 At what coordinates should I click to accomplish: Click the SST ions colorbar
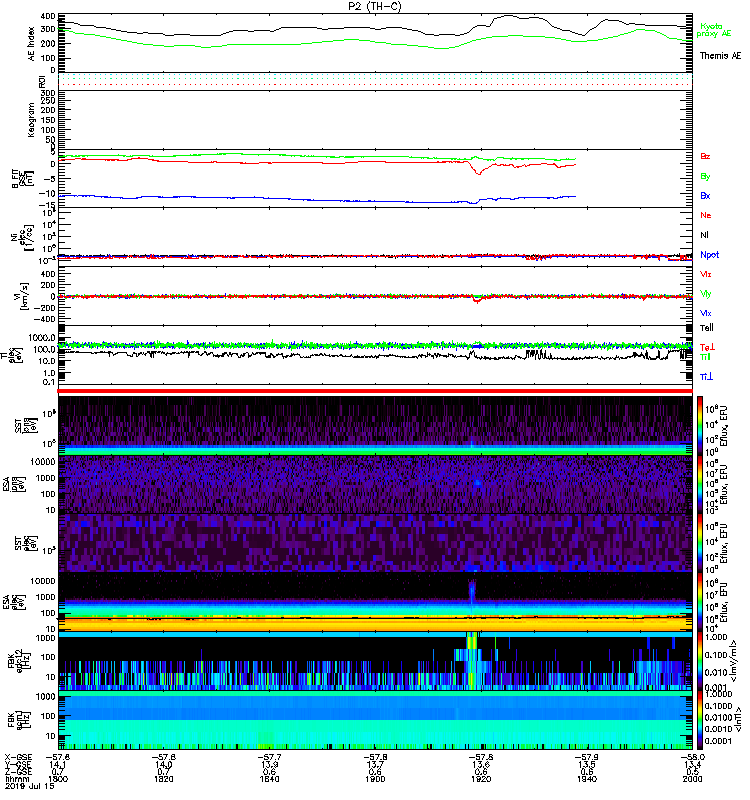pos(700,426)
